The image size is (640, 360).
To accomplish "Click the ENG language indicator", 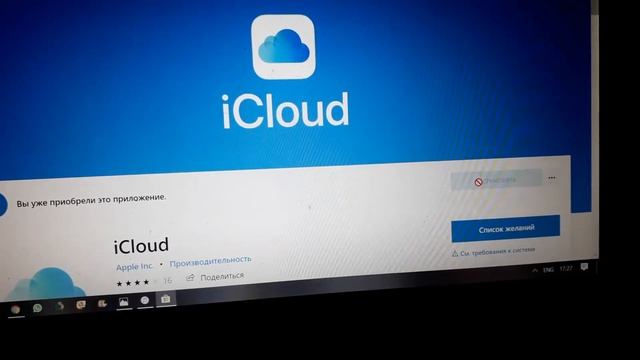I will [548, 270].
